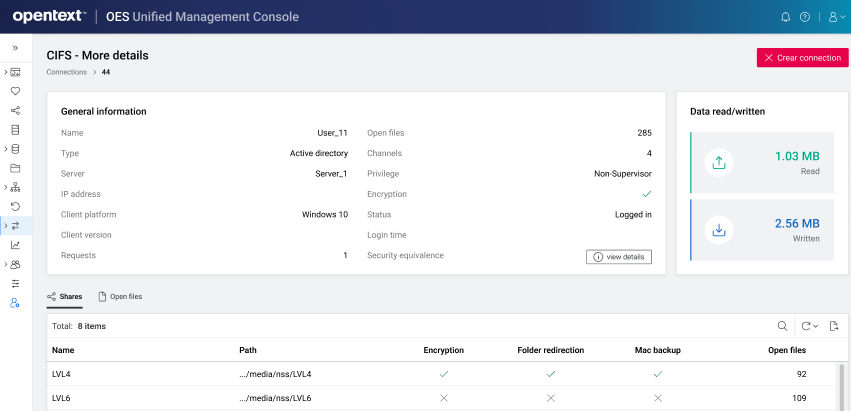
Task: Click the line chart icon in sidebar
Action: pyautogui.click(x=15, y=245)
